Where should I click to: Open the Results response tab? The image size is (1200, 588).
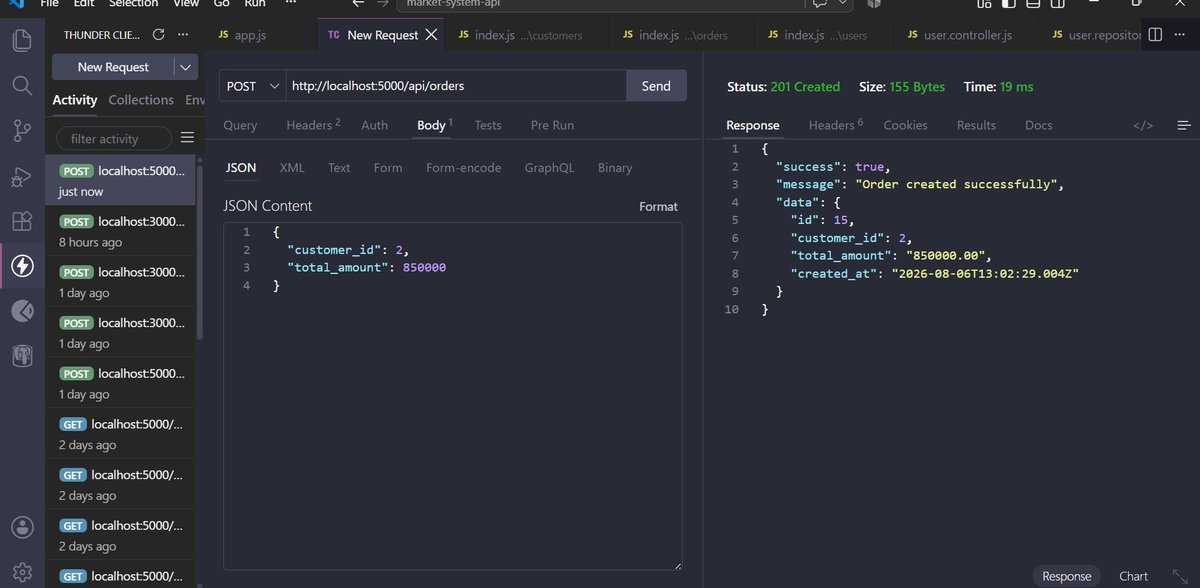tap(976, 125)
